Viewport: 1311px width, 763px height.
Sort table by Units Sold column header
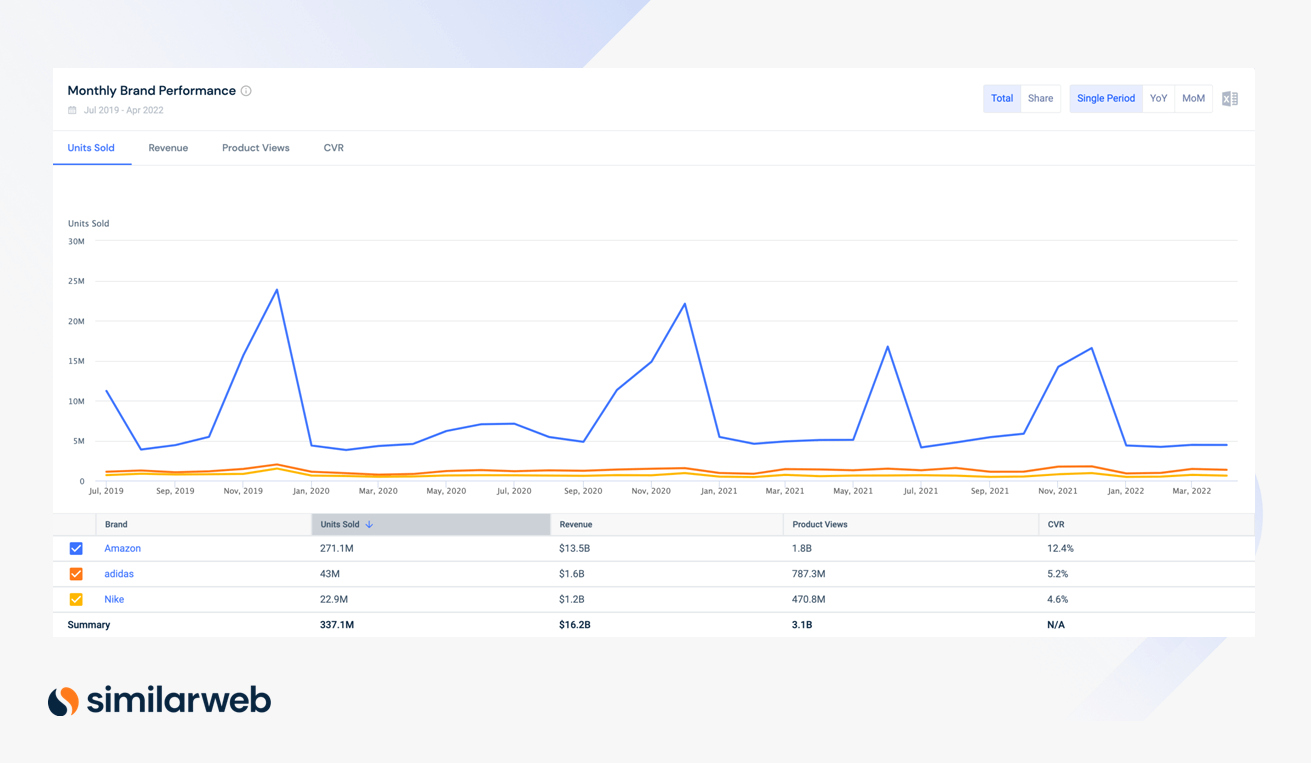(431, 524)
